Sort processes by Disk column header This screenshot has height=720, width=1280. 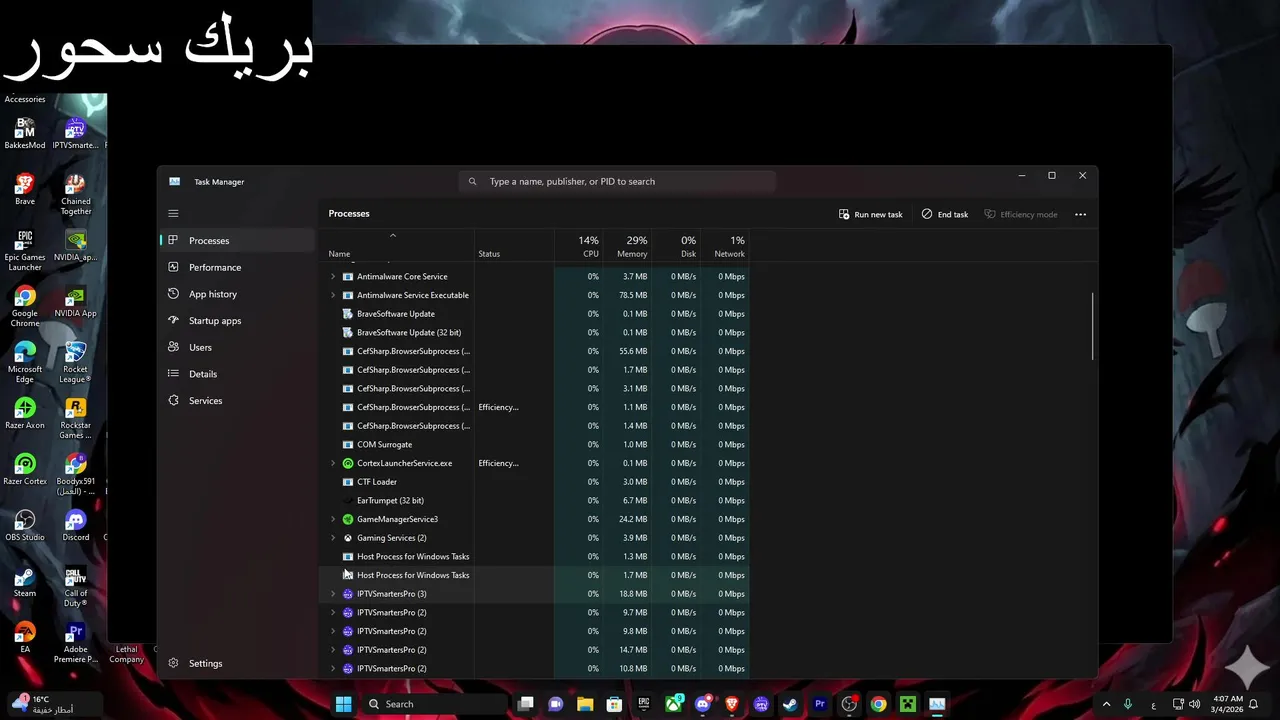pyautogui.click(x=676, y=246)
